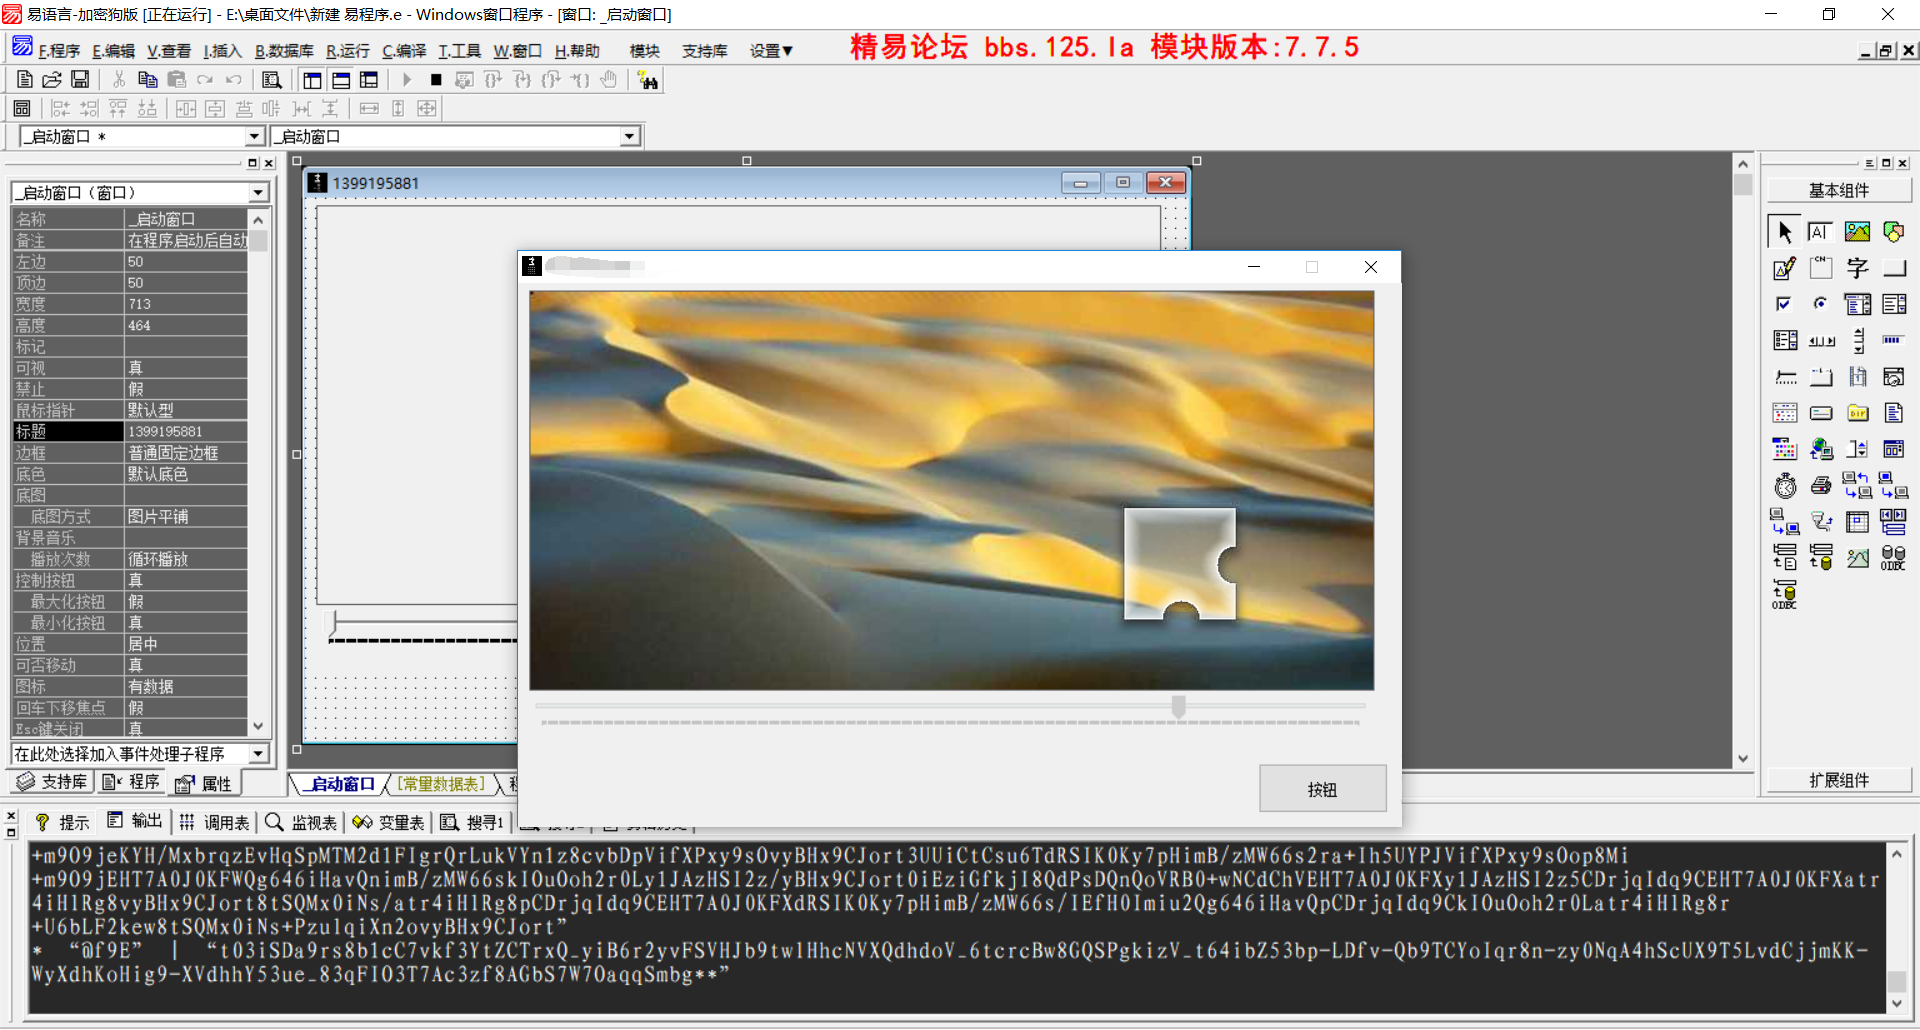The image size is (1920, 1030).
Task: Select the checkbox component in toolbox
Action: point(1784,304)
